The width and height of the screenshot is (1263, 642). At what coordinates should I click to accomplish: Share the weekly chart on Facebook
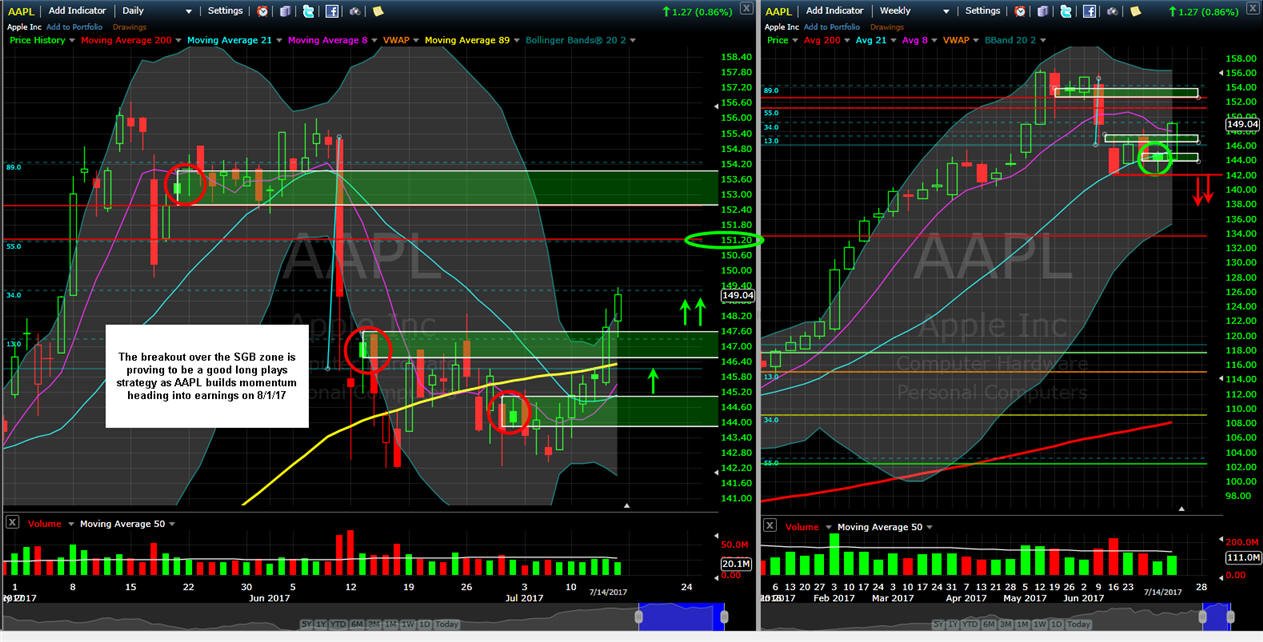tap(1088, 11)
